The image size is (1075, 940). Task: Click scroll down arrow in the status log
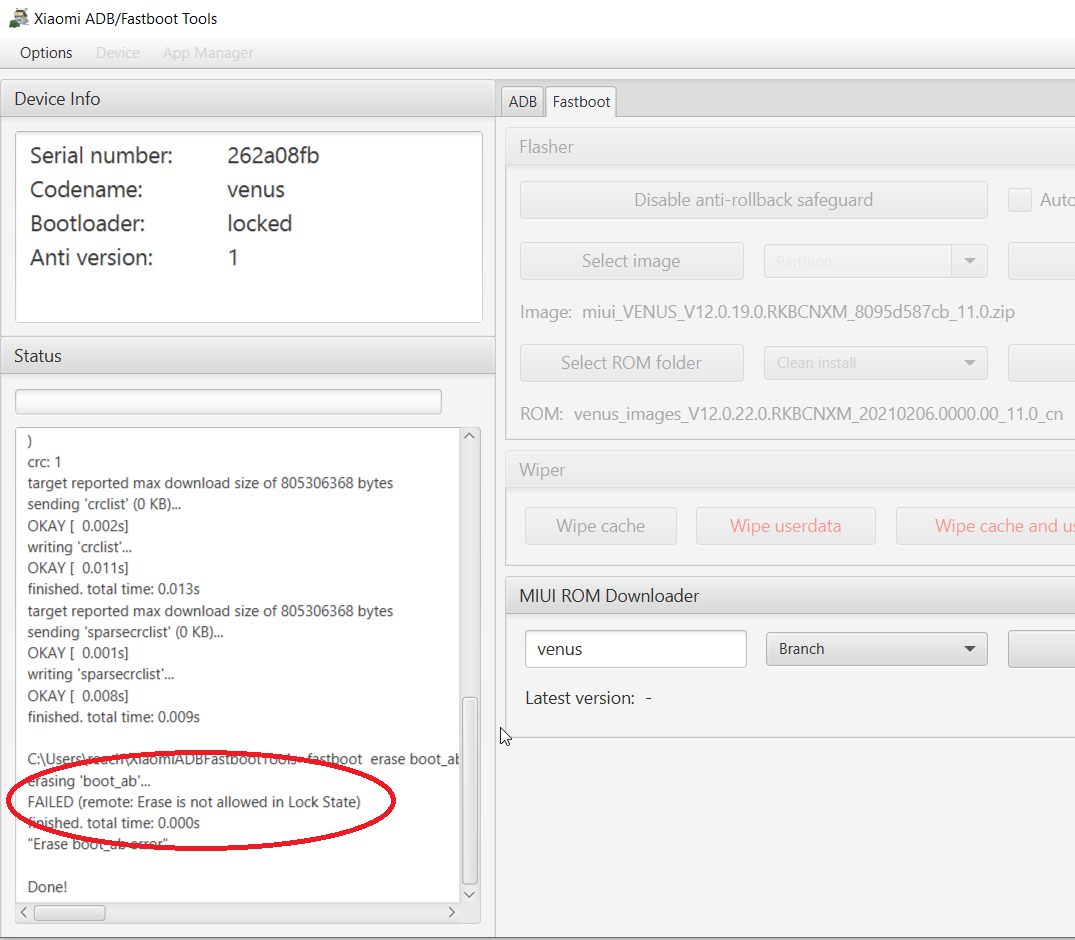pos(470,894)
